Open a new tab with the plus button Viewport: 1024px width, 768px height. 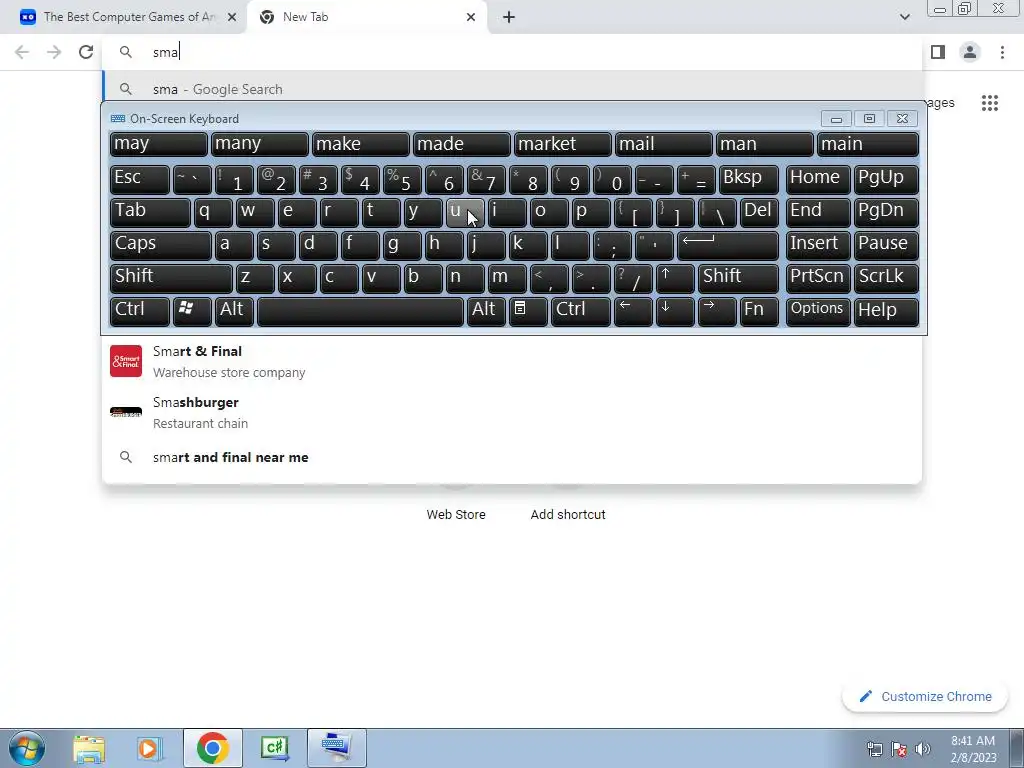pyautogui.click(x=509, y=18)
